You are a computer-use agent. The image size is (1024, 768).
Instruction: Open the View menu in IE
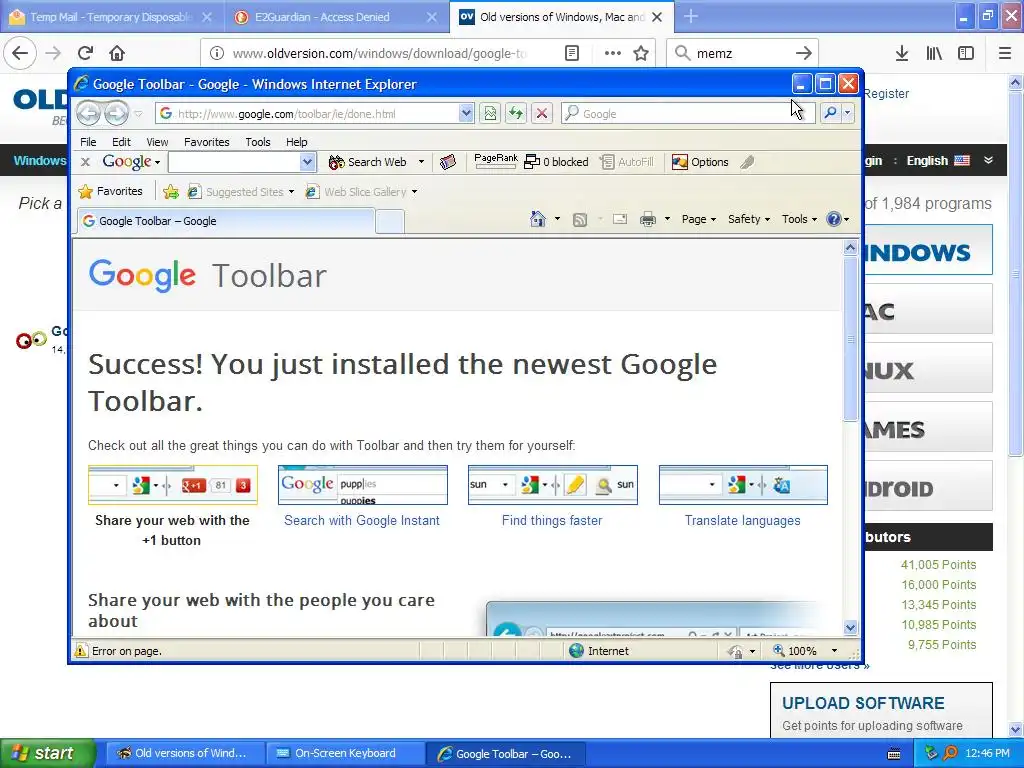pyautogui.click(x=157, y=142)
